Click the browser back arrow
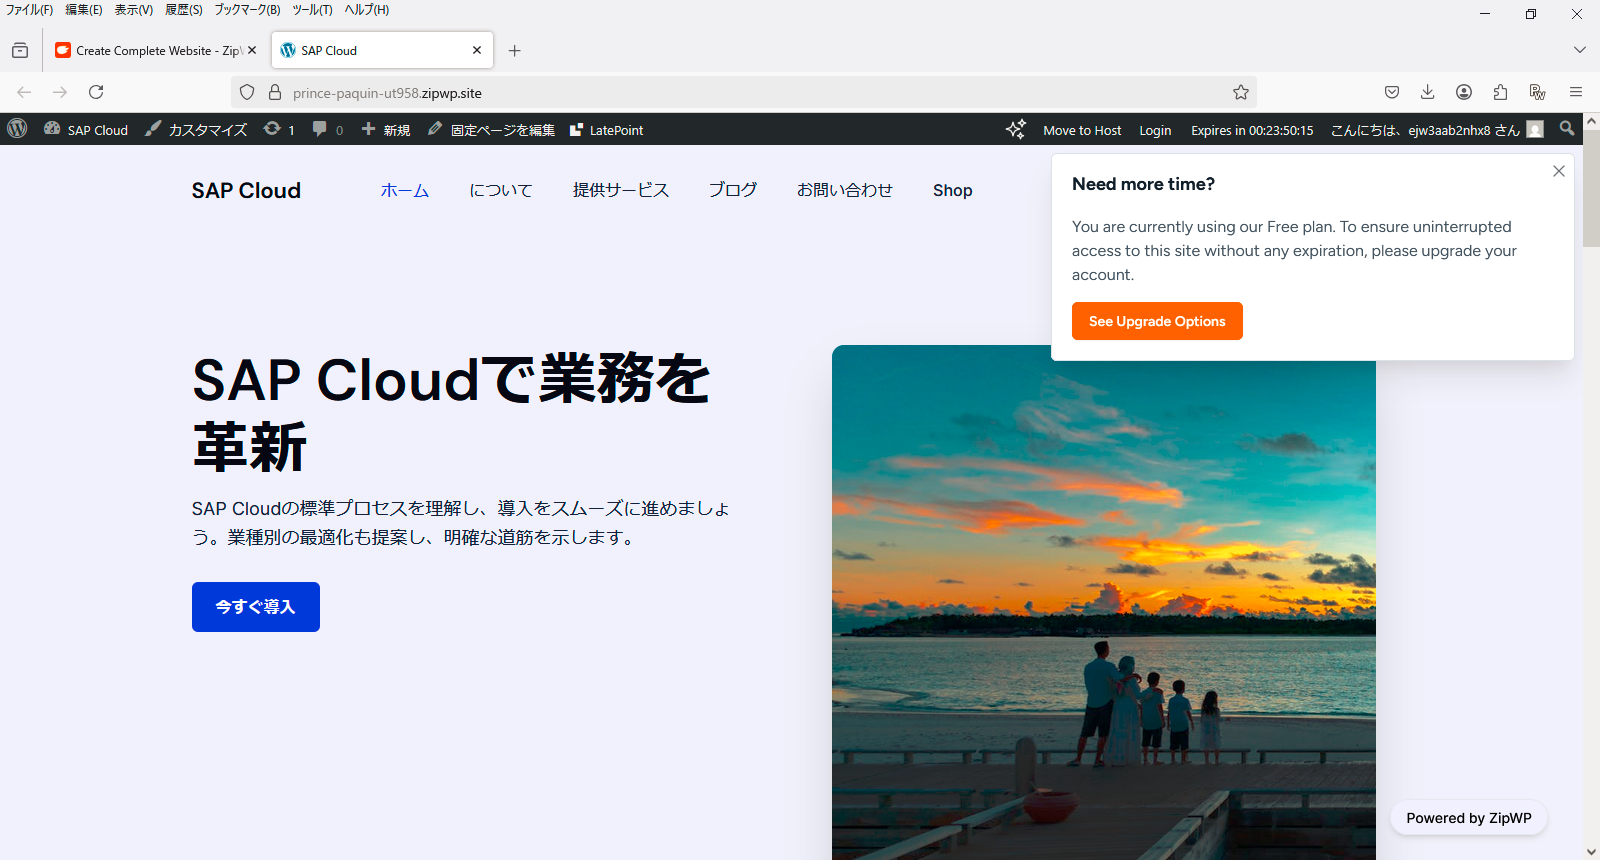 pyautogui.click(x=24, y=92)
